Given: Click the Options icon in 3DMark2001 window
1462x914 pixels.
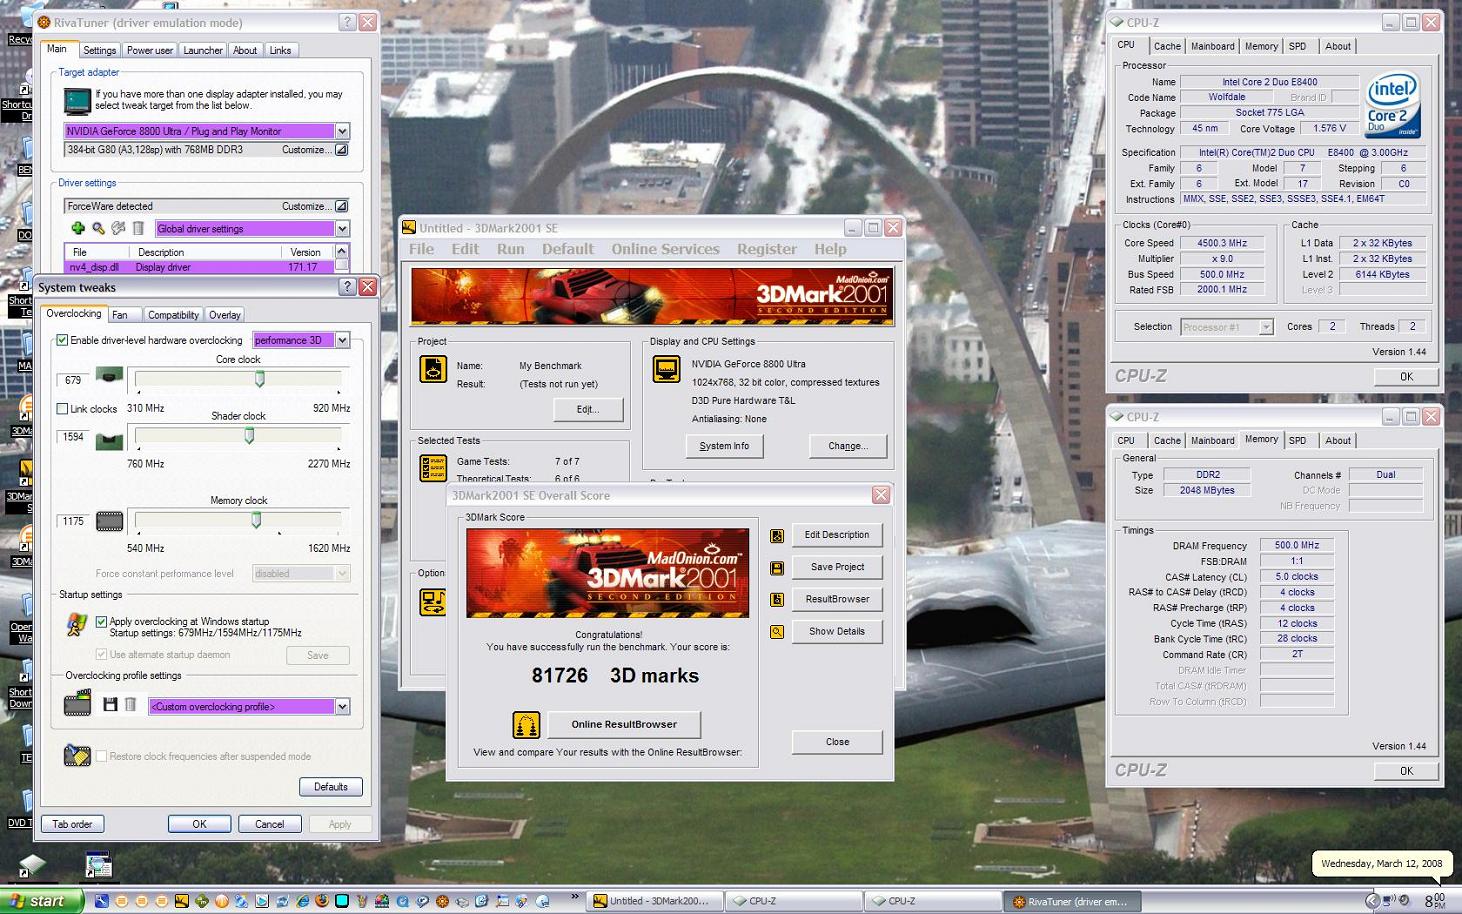Looking at the screenshot, I should tap(433, 601).
